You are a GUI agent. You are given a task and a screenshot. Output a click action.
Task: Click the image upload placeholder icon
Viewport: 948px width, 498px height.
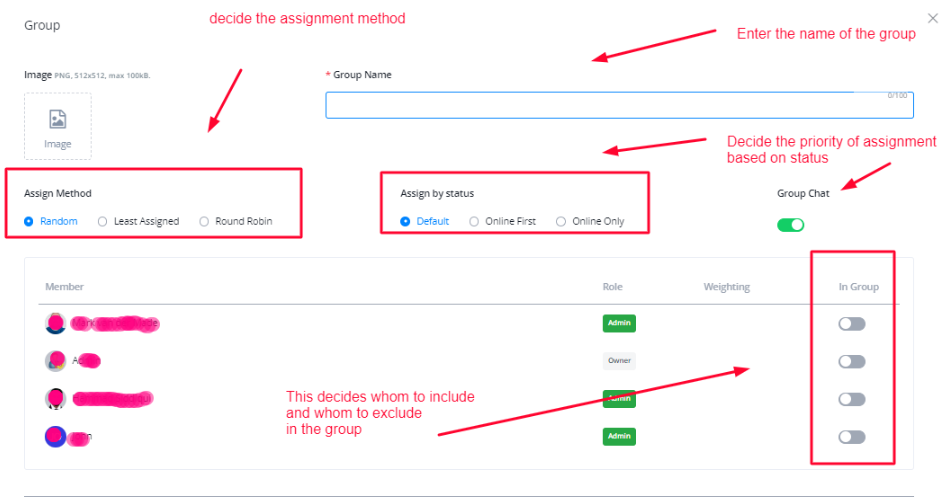pyautogui.click(x=58, y=121)
